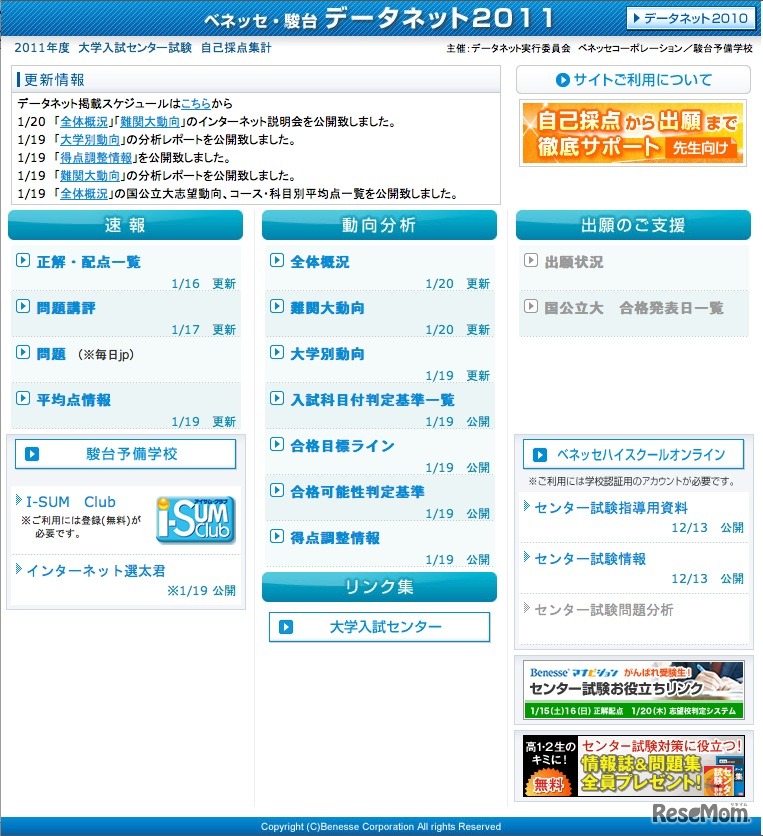Open the 駿台予備学校 button
The image size is (763, 836).
coord(125,454)
